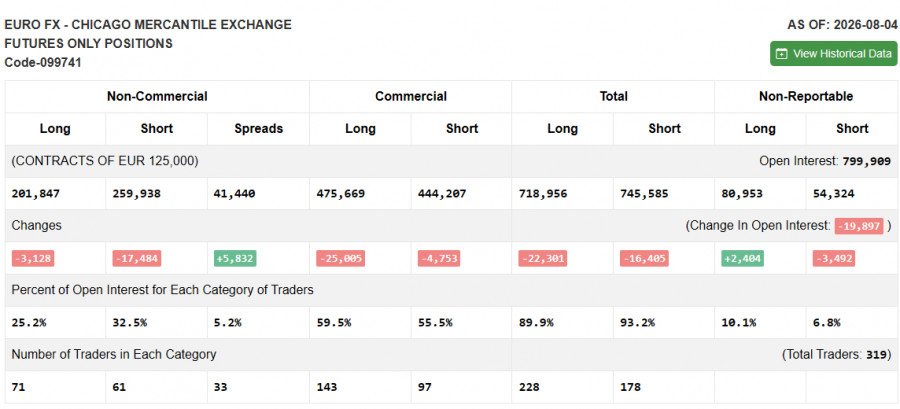Click the Open Interest value 799,909
The width and height of the screenshot is (900, 409).
(867, 162)
